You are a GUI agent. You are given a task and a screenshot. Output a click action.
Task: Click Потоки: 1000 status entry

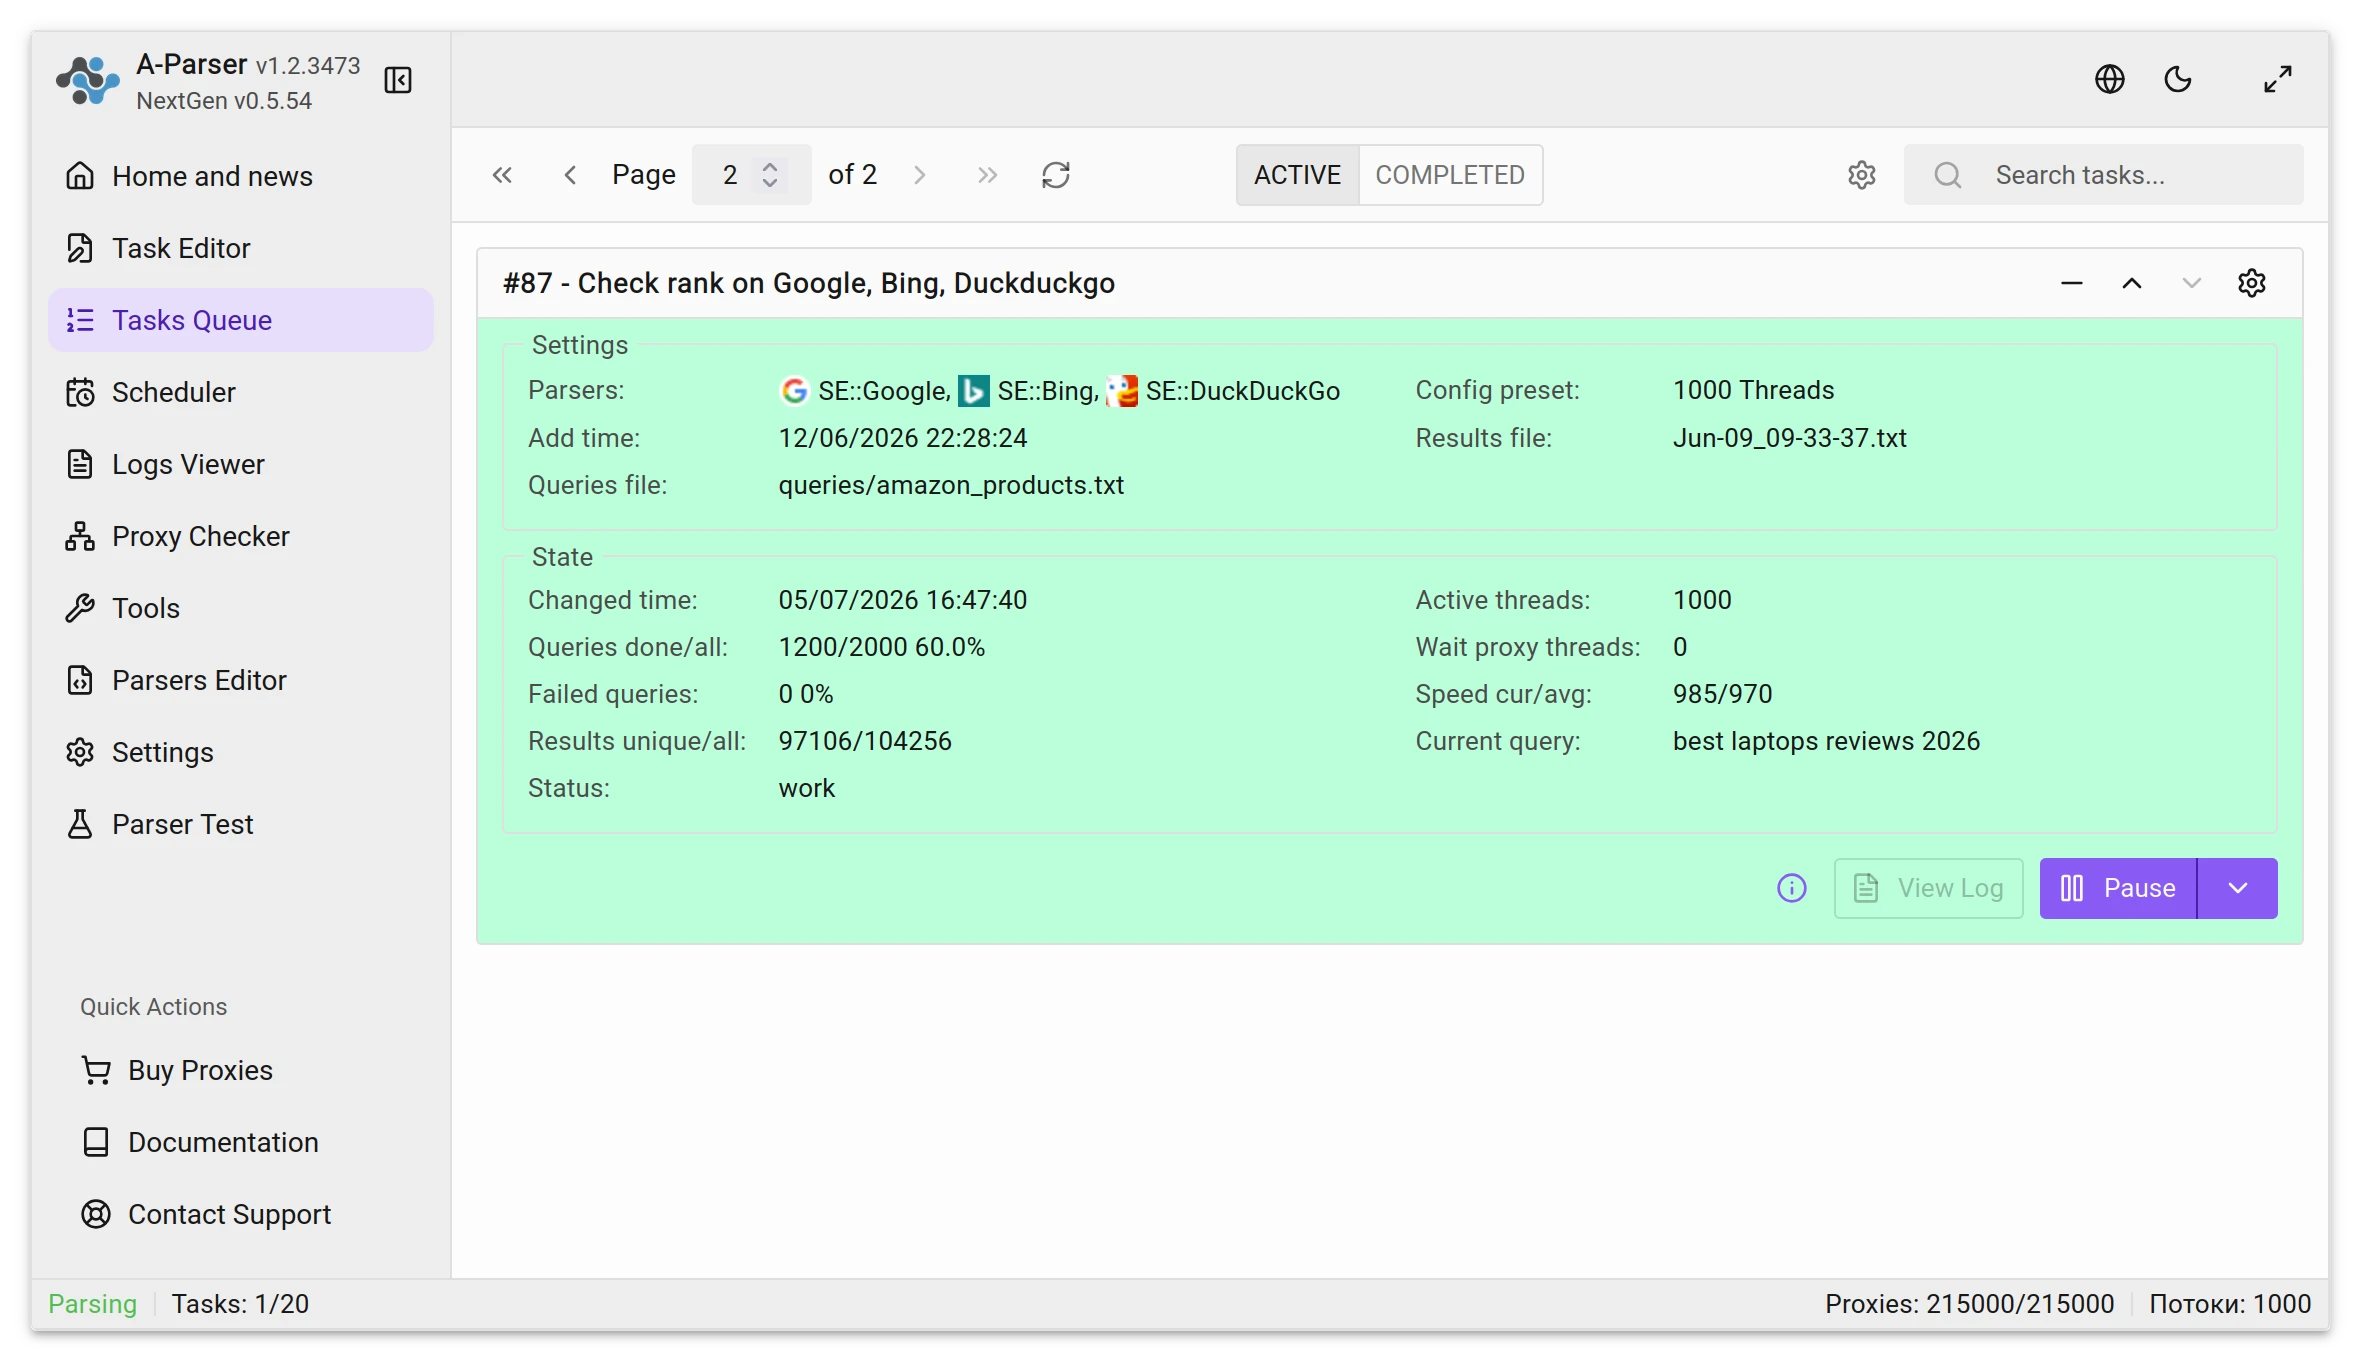(x=2230, y=1304)
